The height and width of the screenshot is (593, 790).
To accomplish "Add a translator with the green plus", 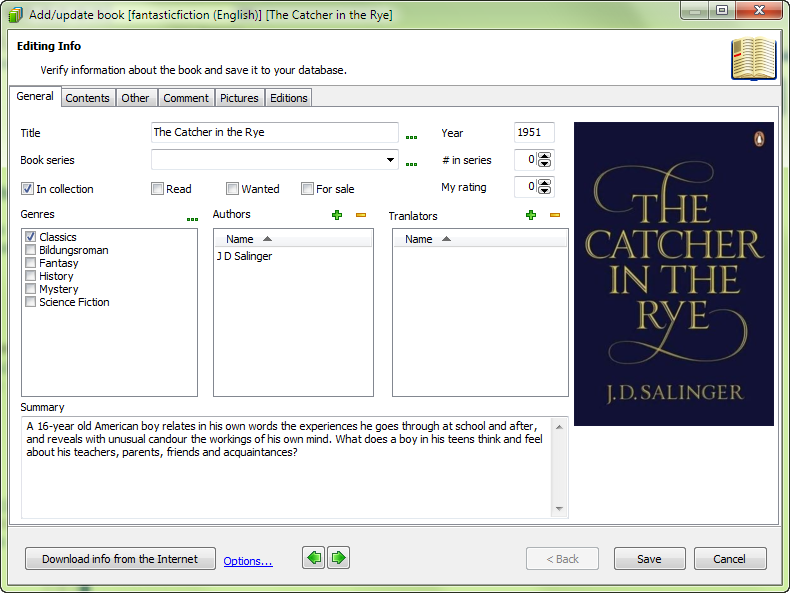I will point(531,215).
